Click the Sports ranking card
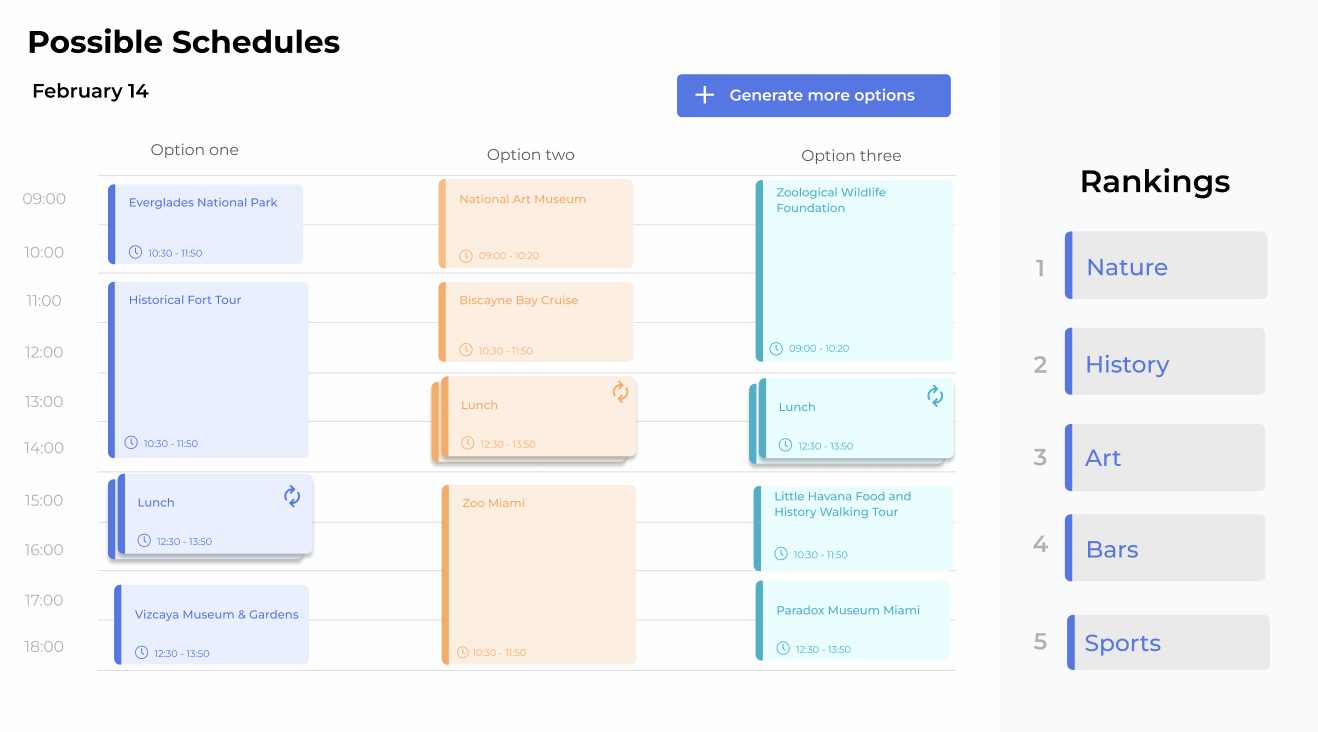Screen dimensions: 1318x732 1167,642
